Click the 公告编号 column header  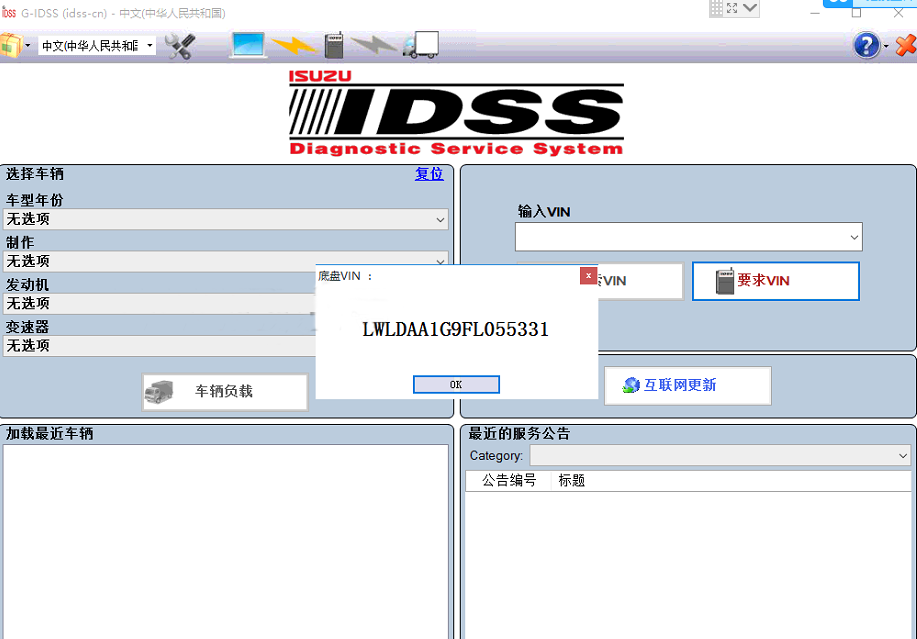coord(509,481)
